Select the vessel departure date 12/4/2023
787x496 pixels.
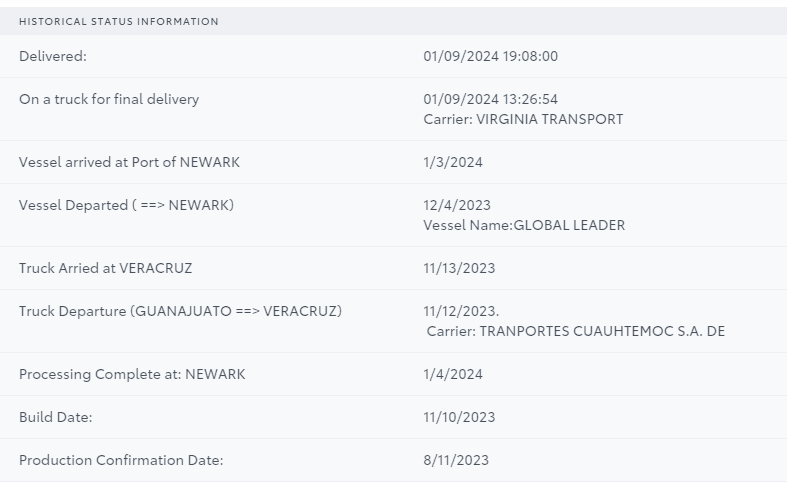pos(457,205)
